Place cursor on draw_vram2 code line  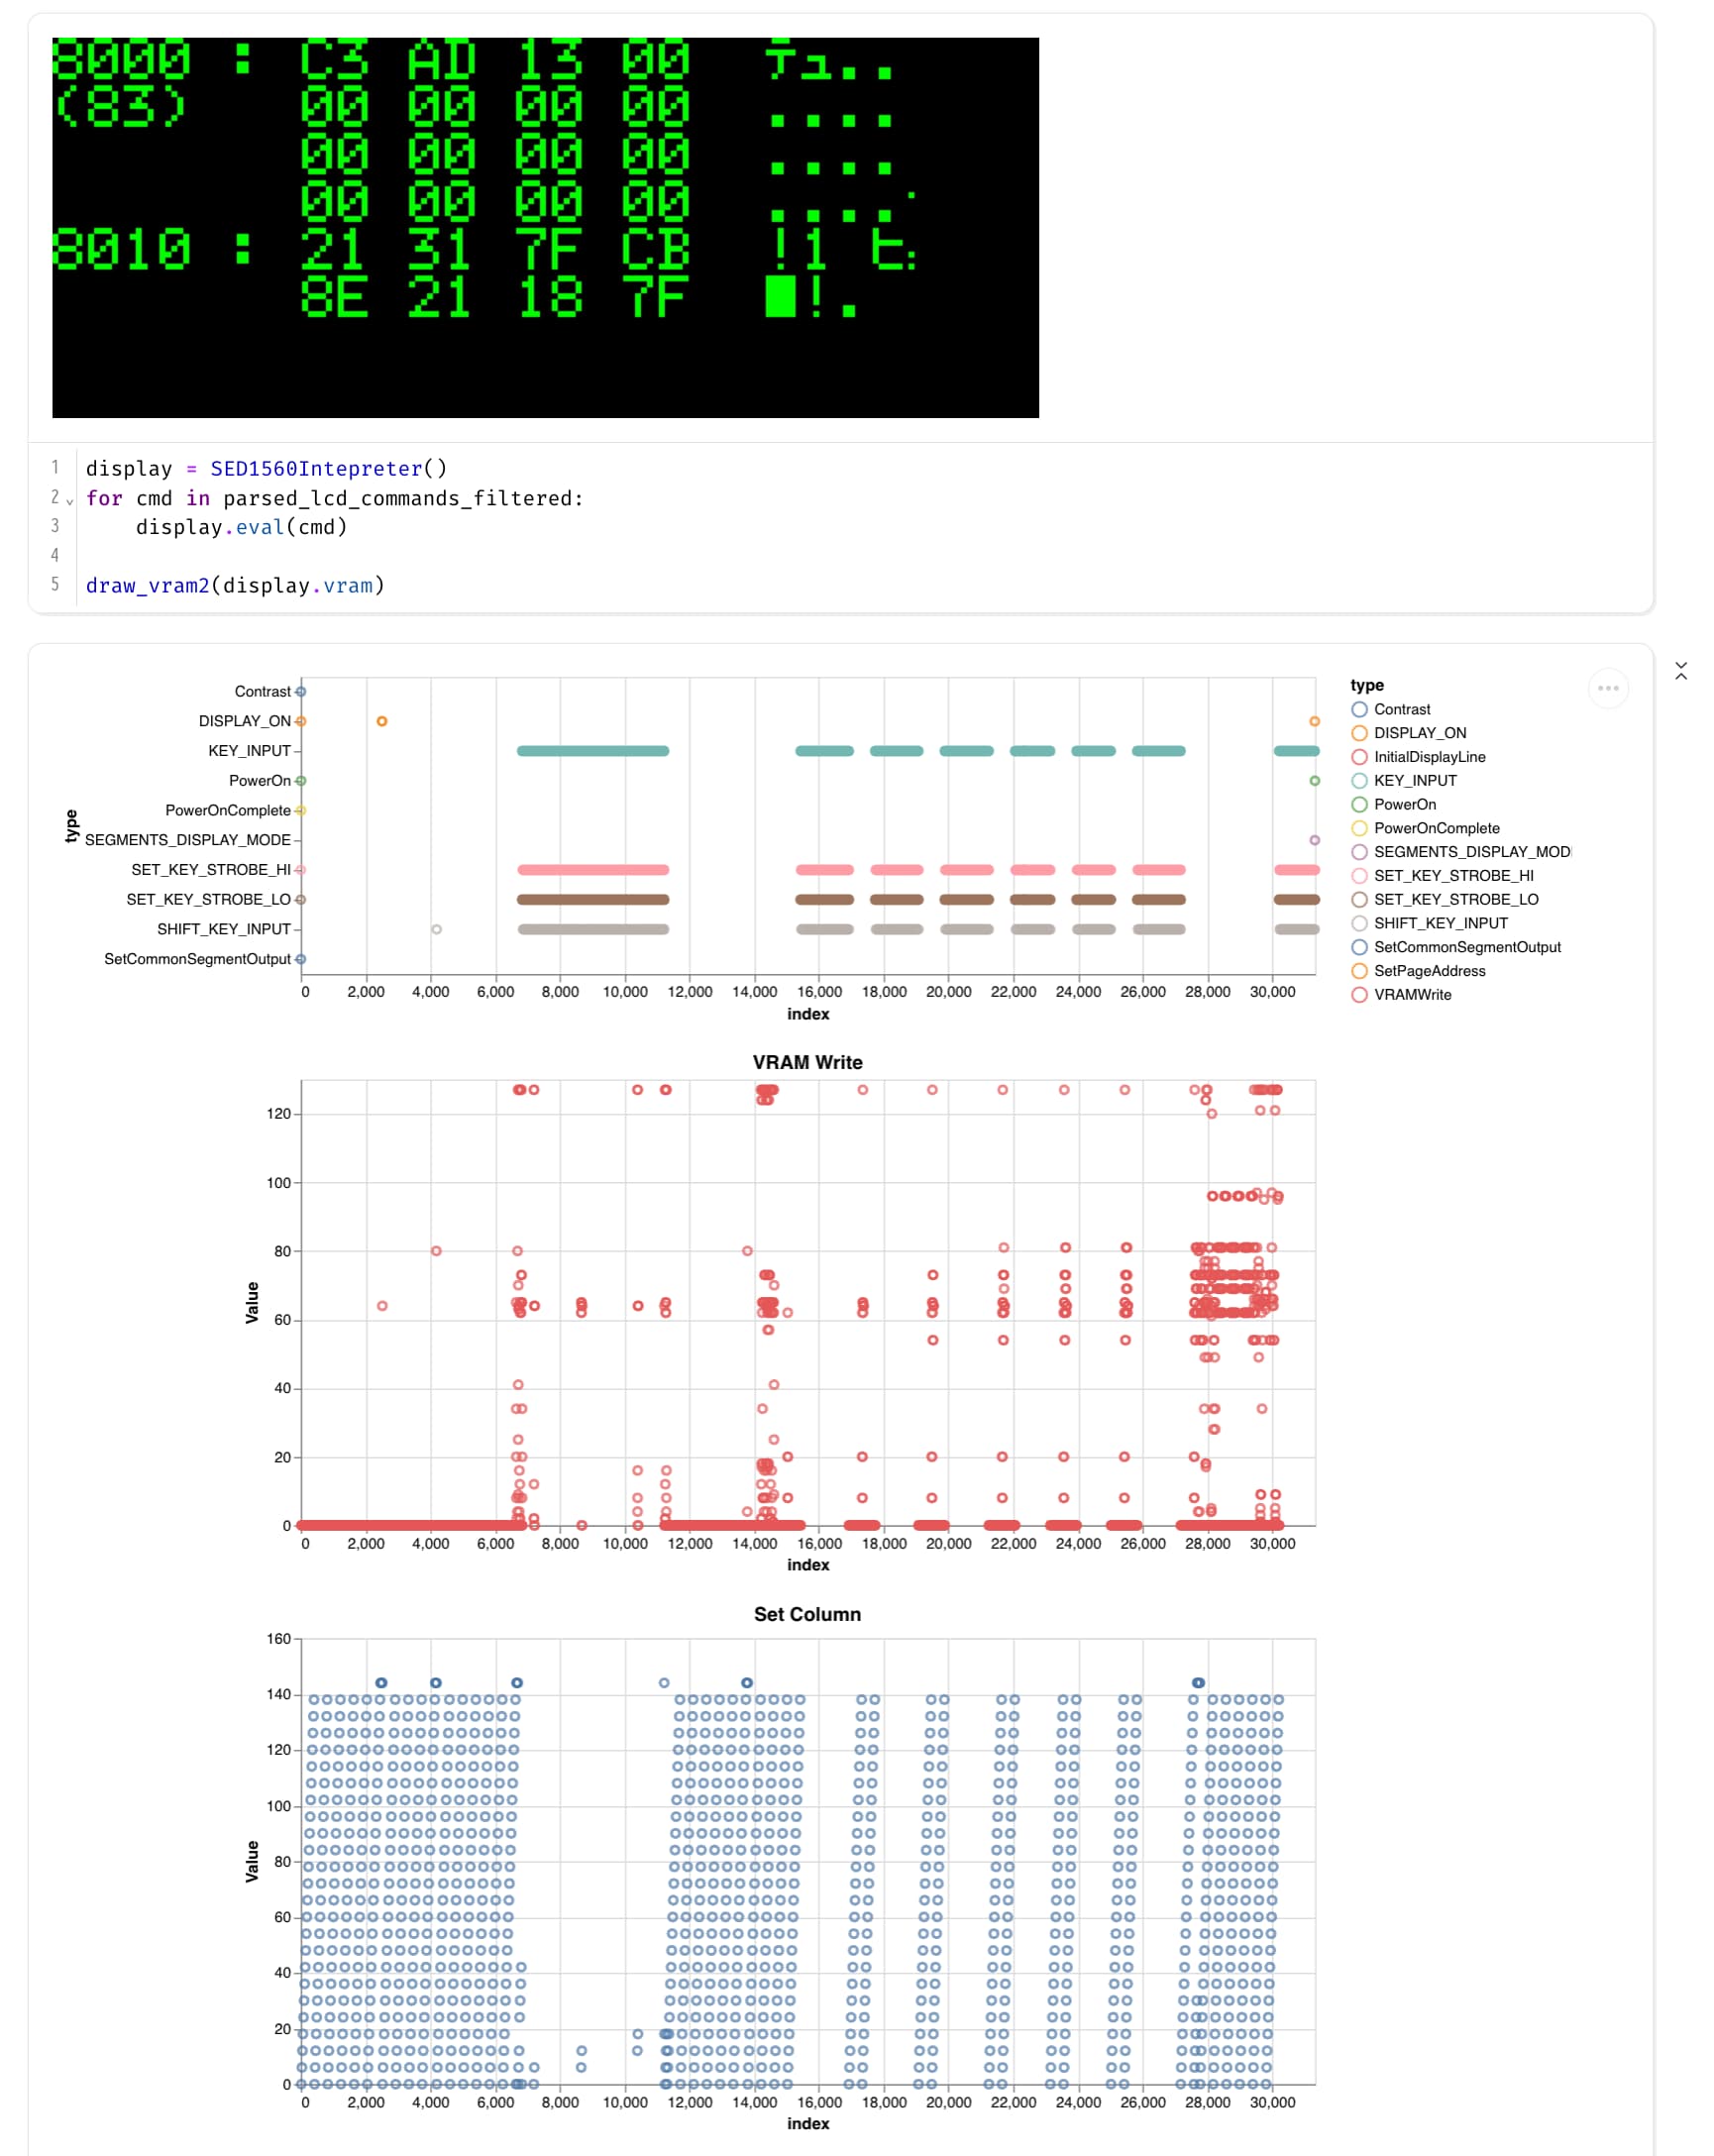(235, 585)
